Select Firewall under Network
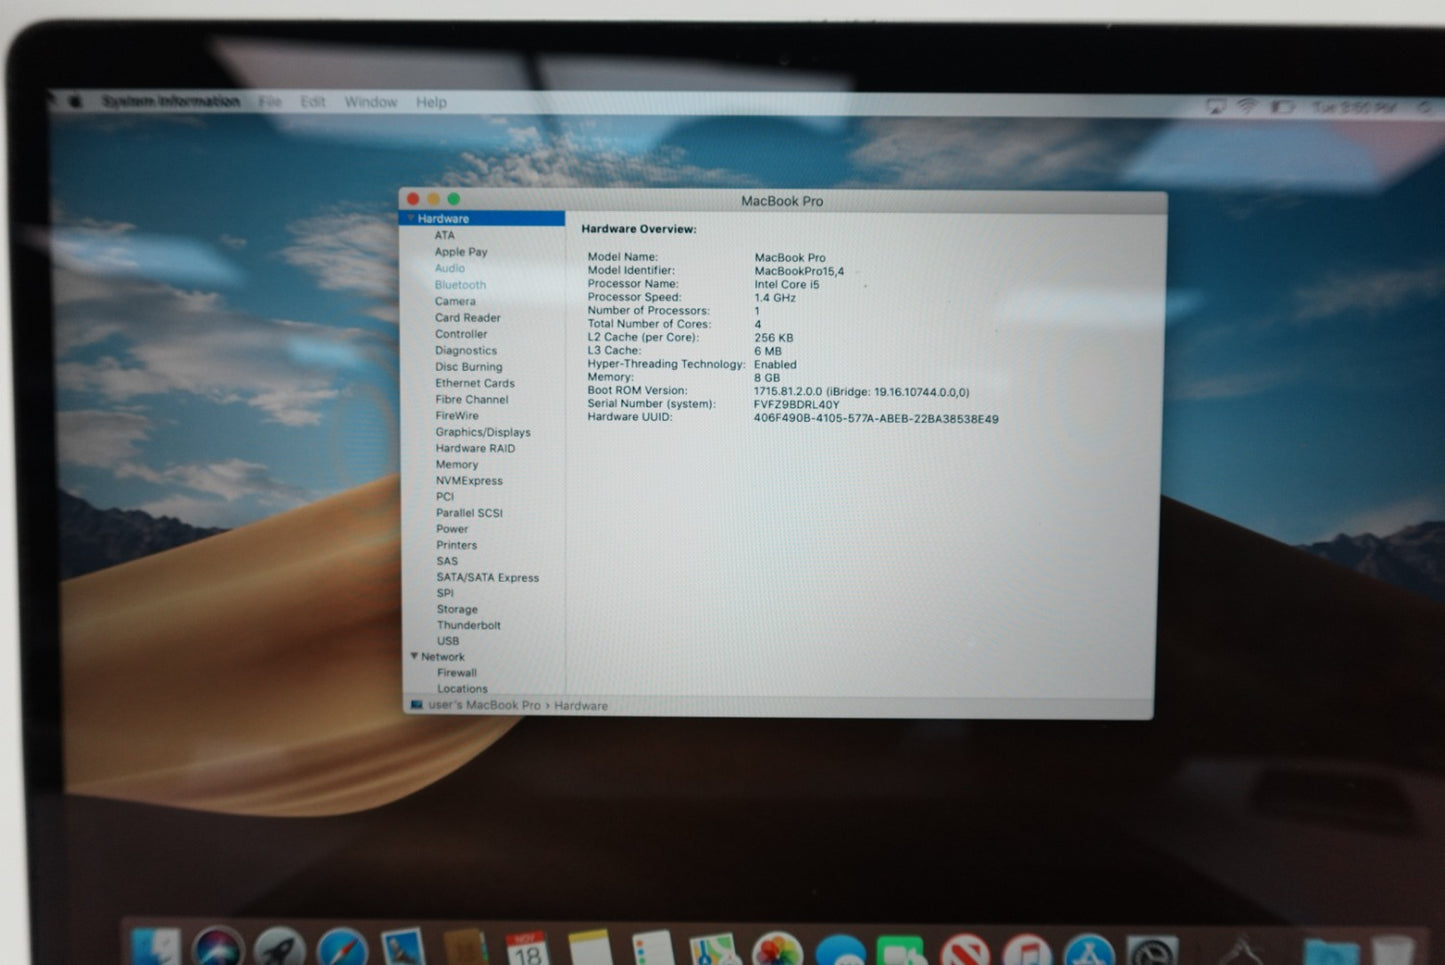The width and height of the screenshot is (1445, 965). [x=457, y=673]
